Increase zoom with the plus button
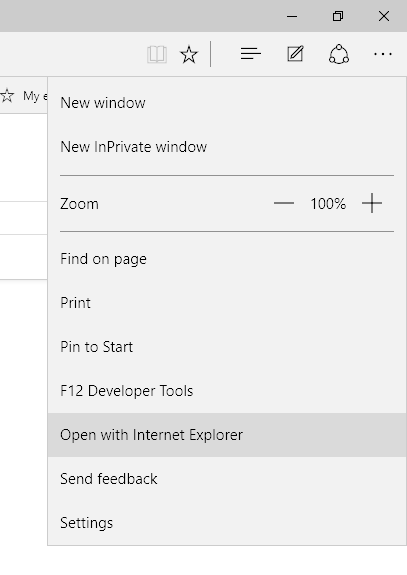The image size is (407, 575). (x=372, y=203)
